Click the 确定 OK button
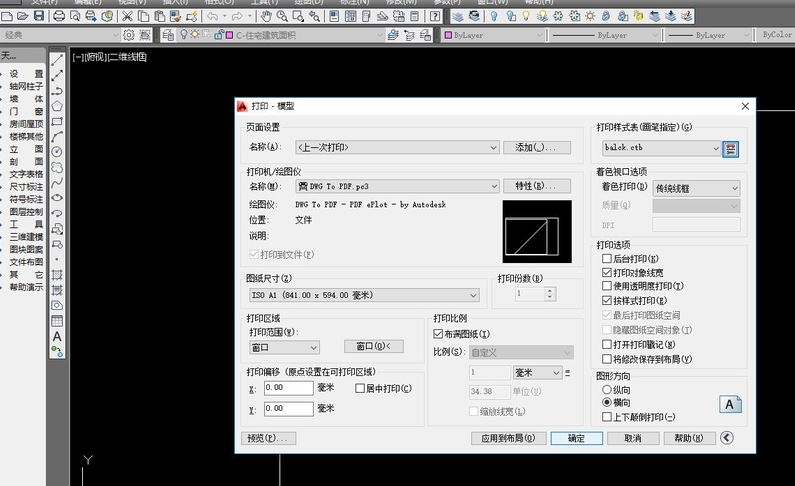 (576, 438)
